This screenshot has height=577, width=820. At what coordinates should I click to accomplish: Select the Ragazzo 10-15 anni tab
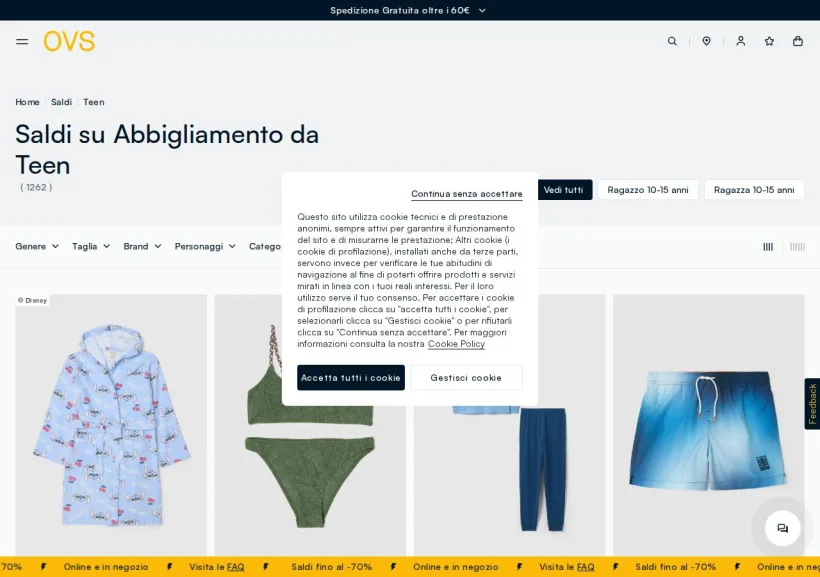pyautogui.click(x=647, y=190)
